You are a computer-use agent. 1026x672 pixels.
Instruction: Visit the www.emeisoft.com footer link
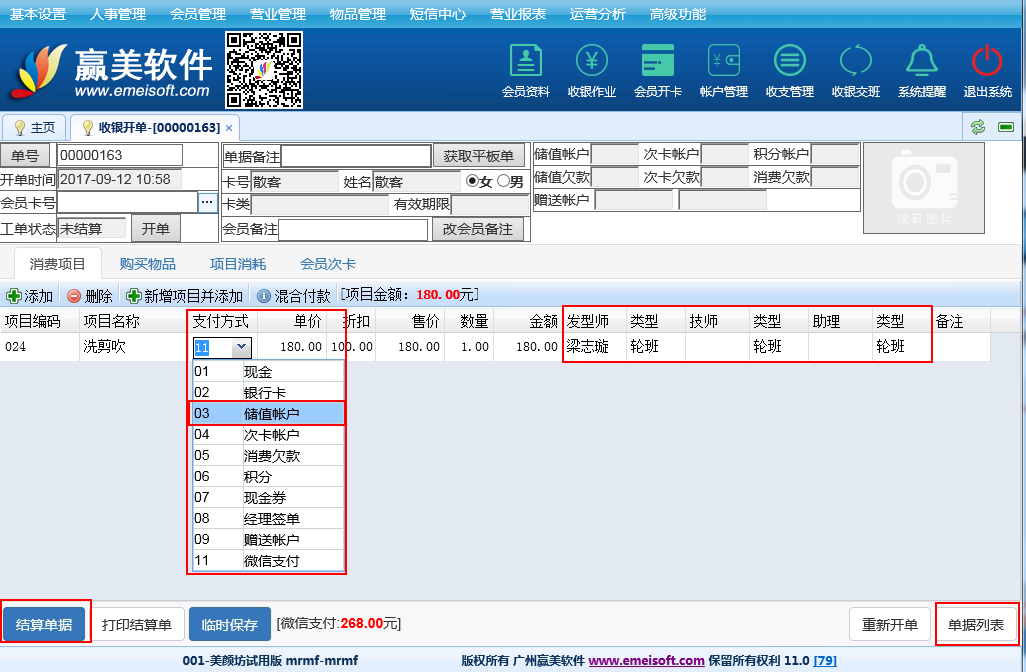tap(646, 660)
